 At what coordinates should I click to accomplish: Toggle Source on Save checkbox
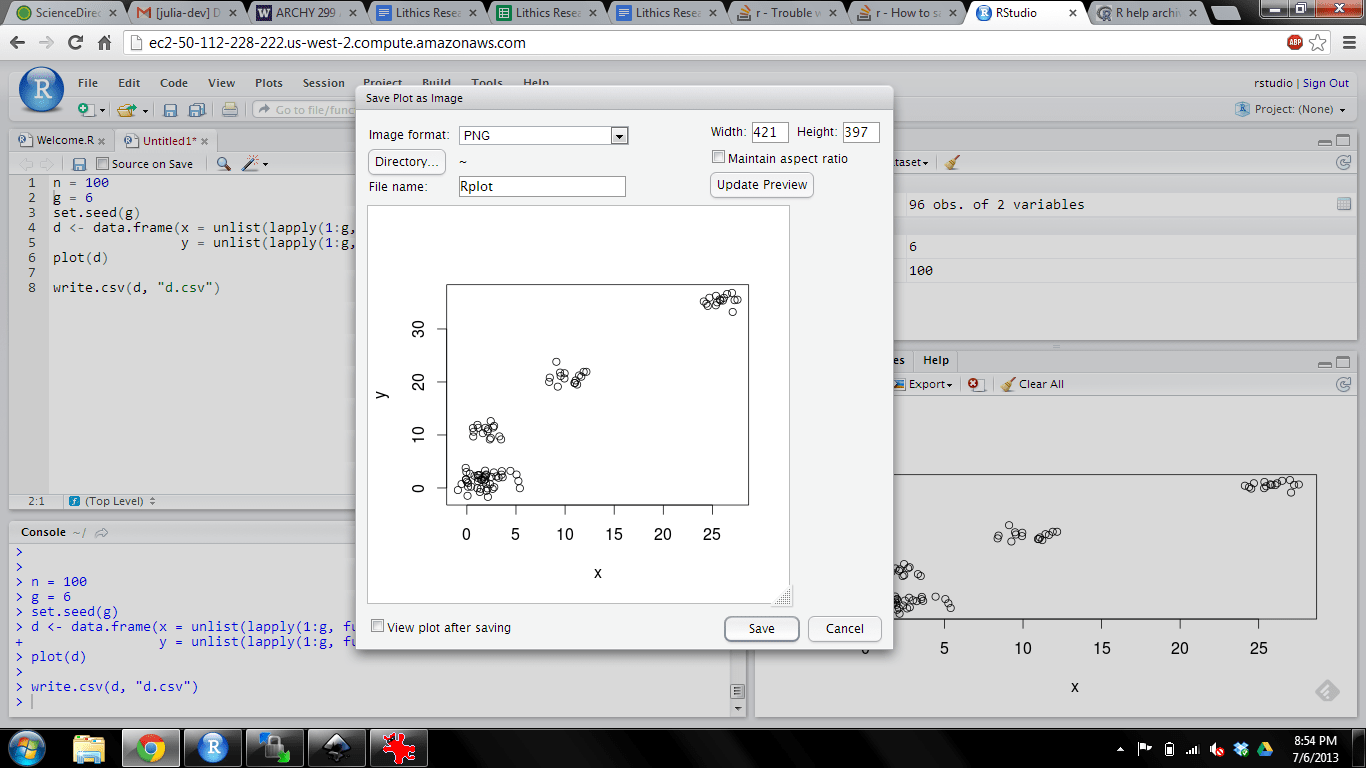(102, 163)
